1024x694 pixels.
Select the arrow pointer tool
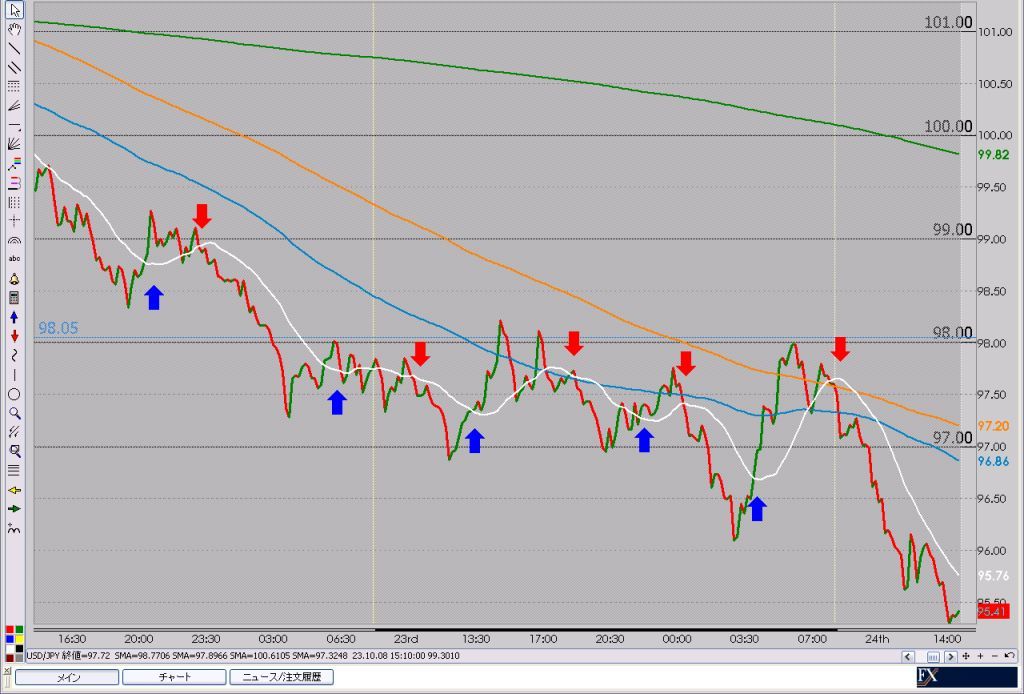pyautogui.click(x=14, y=11)
